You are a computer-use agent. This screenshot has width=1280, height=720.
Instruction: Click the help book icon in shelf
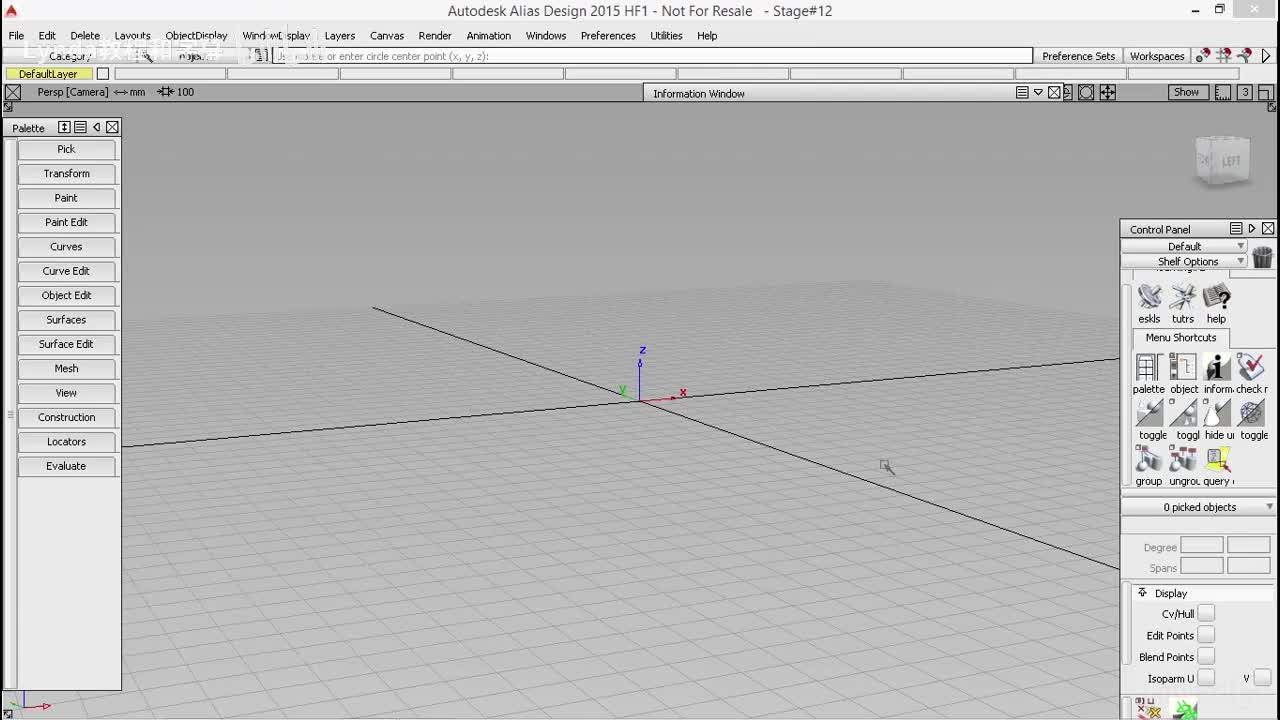1216,297
